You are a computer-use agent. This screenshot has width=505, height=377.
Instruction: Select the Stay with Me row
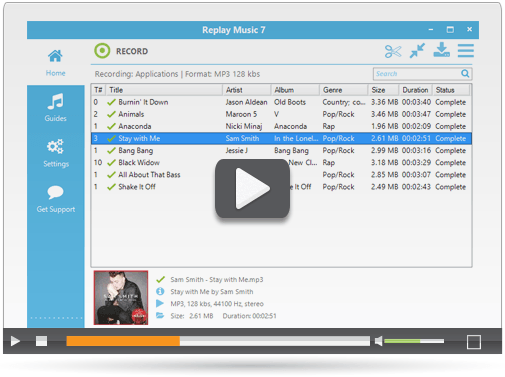[x=281, y=138]
